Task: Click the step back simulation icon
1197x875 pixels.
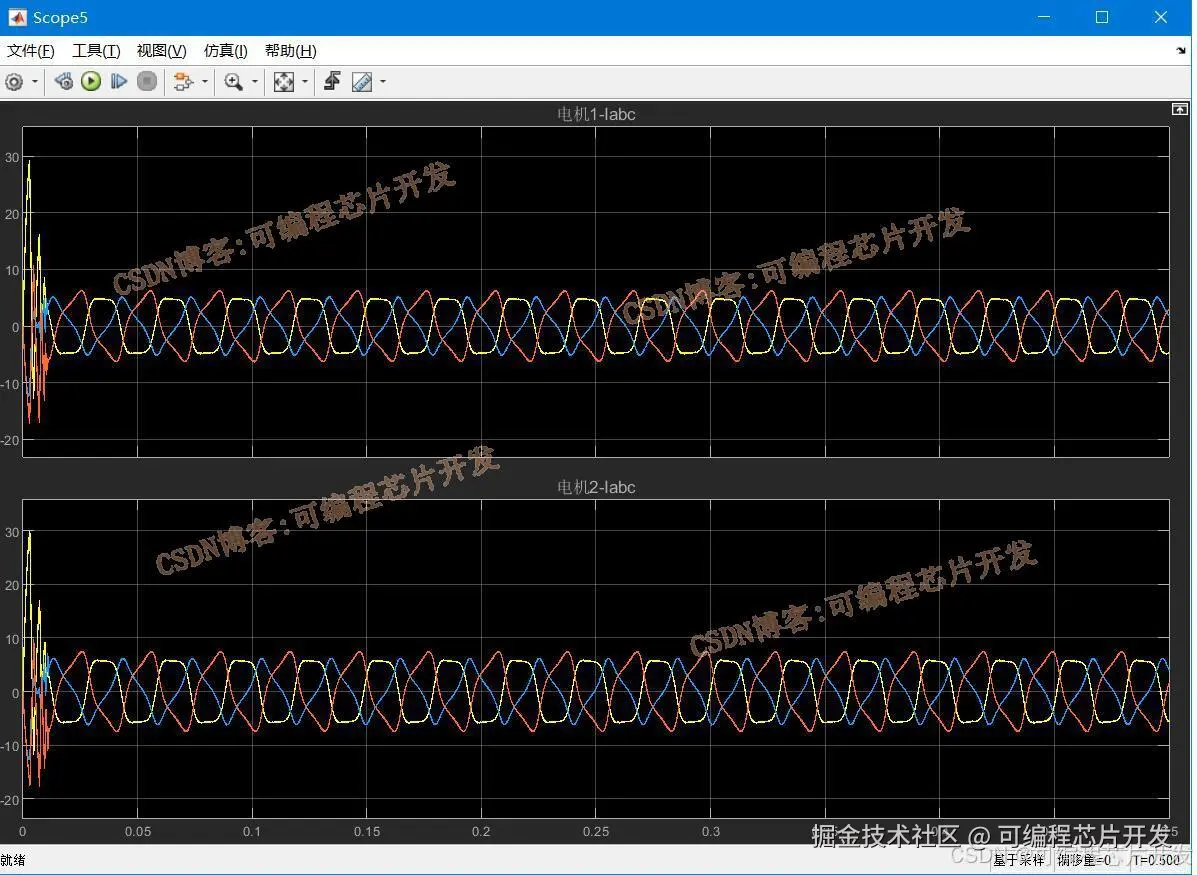Action: click(63, 81)
